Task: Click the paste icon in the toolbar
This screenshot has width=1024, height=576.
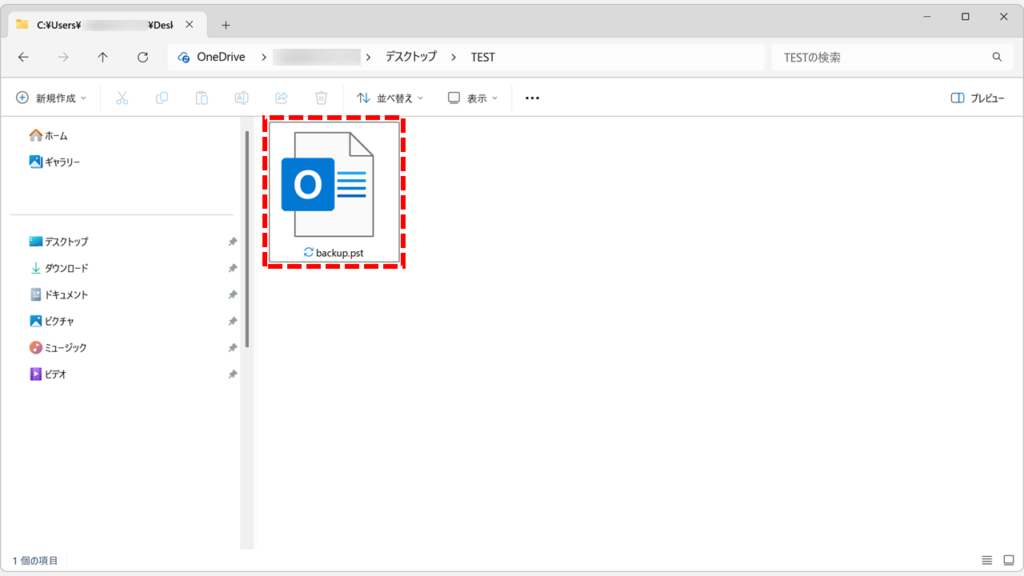Action: 201,97
